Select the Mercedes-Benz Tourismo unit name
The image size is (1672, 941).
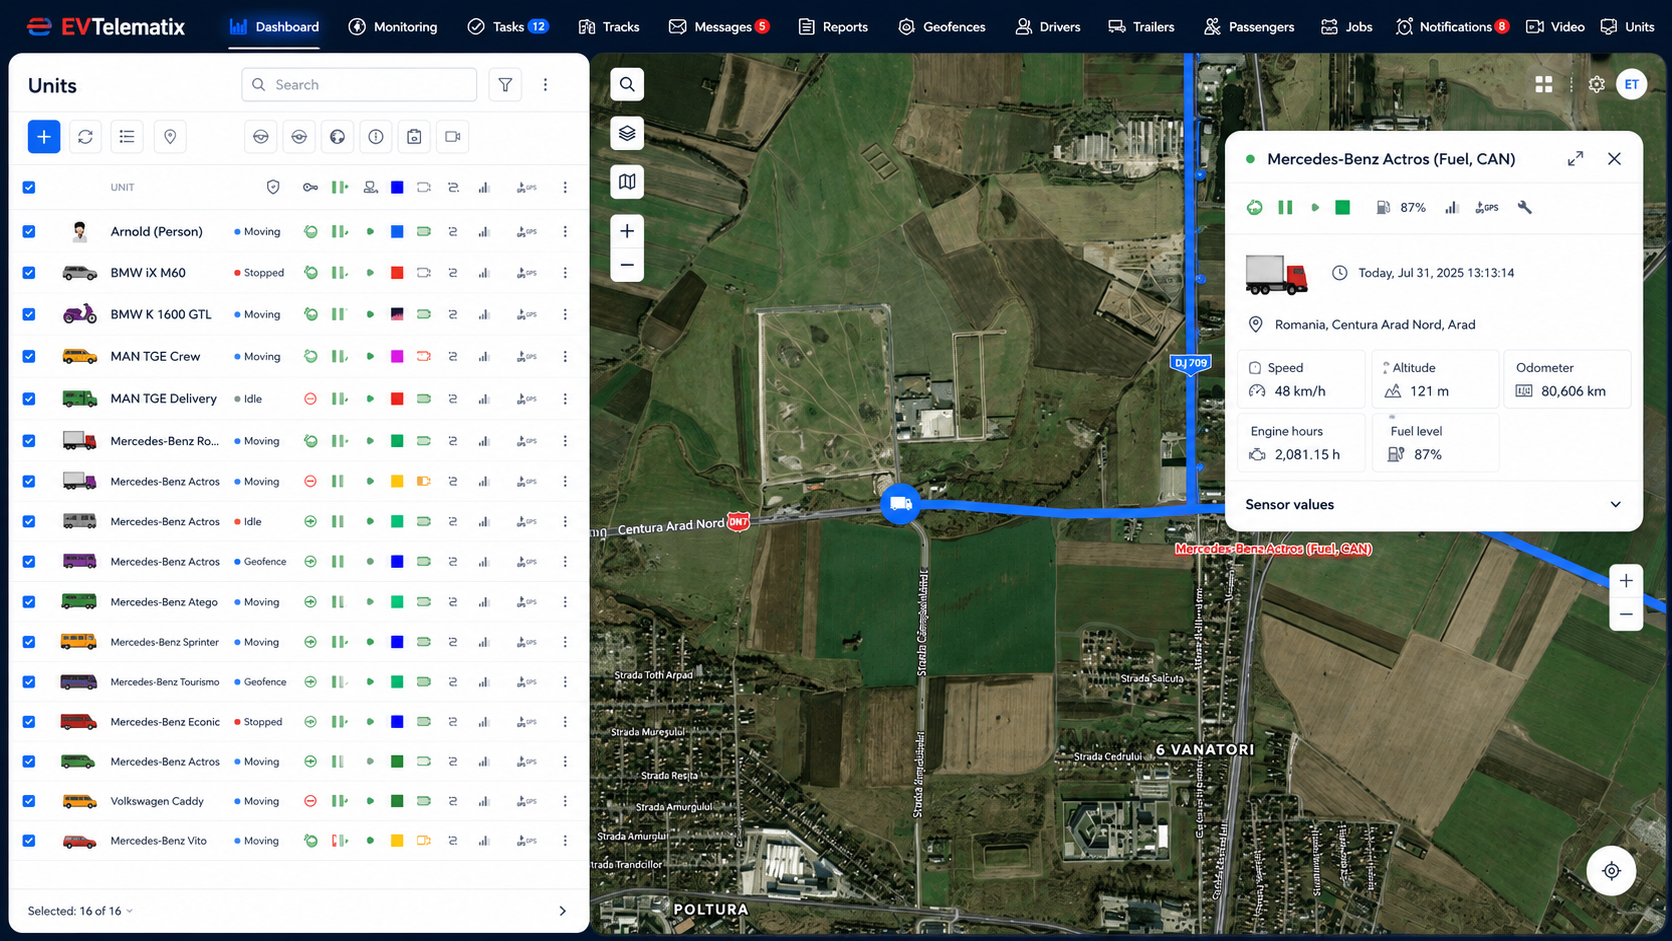165,682
